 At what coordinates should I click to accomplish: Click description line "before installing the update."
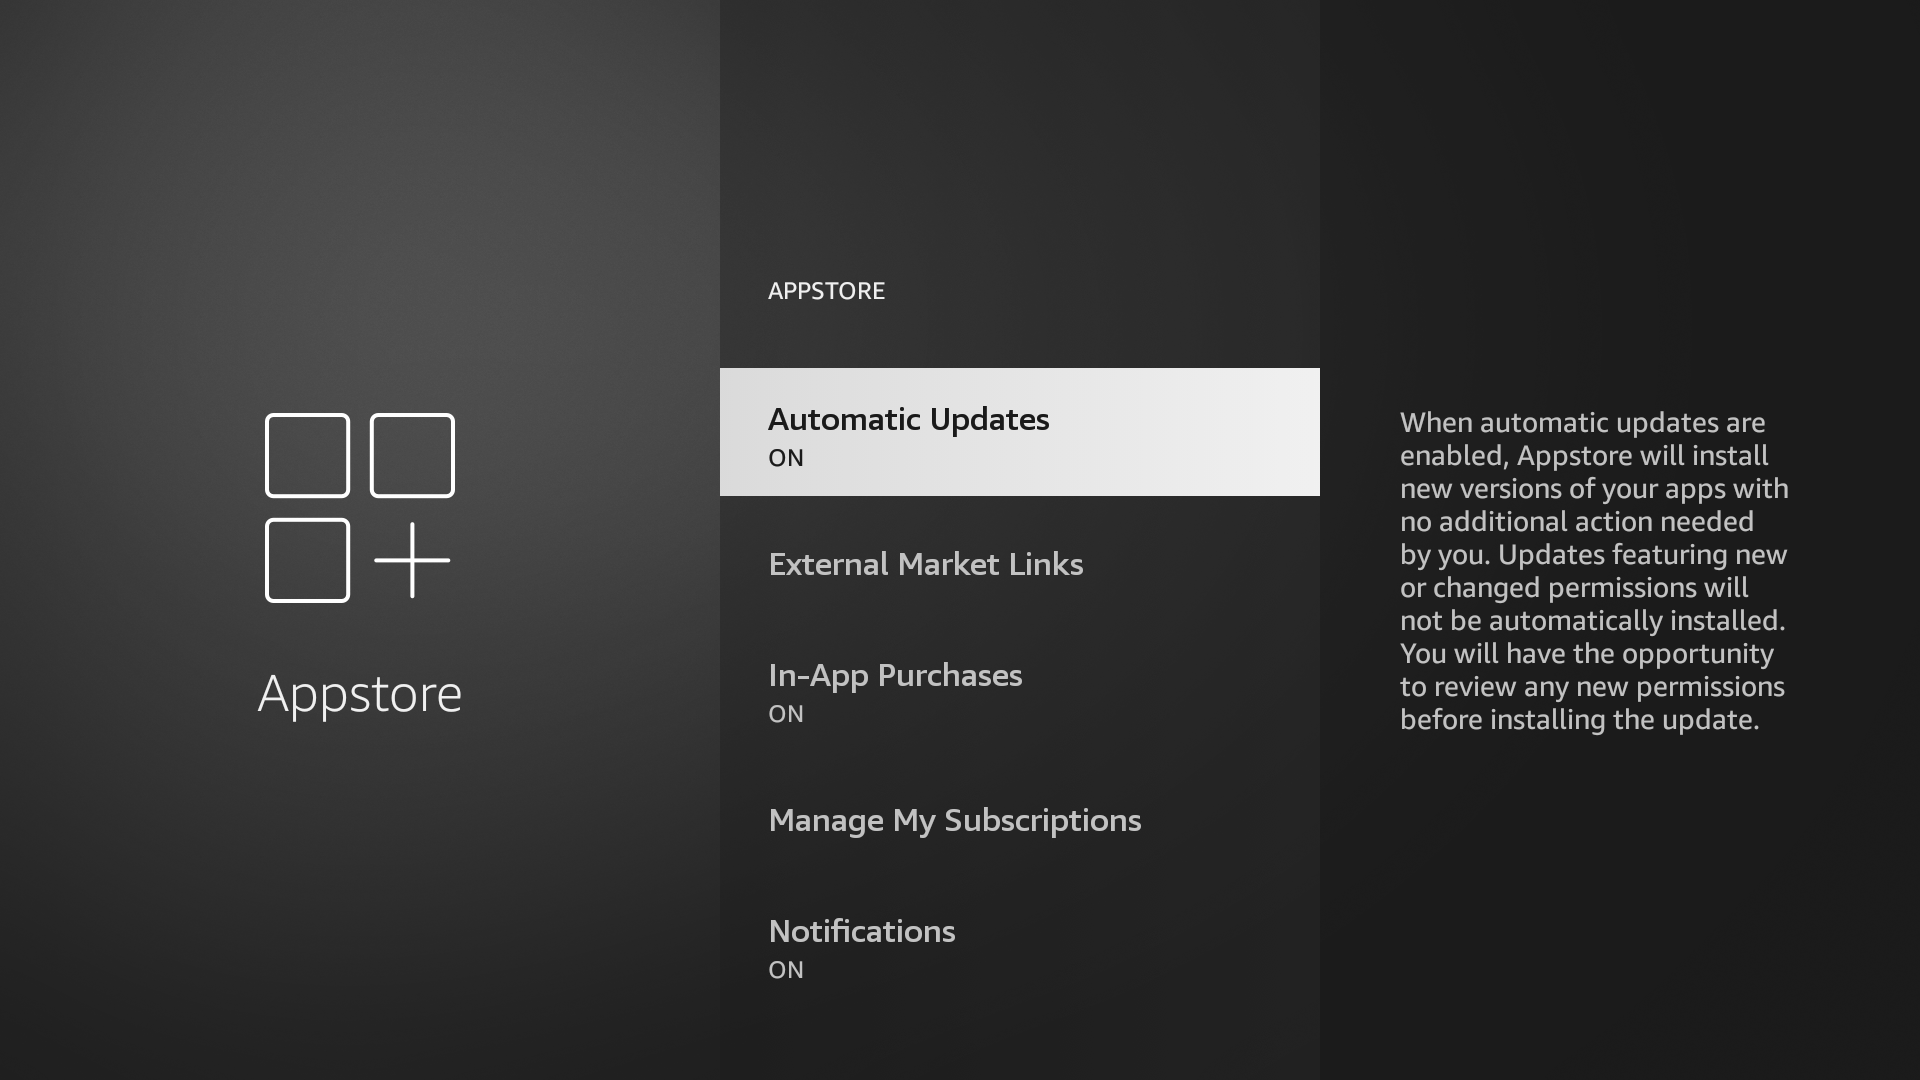(1579, 720)
